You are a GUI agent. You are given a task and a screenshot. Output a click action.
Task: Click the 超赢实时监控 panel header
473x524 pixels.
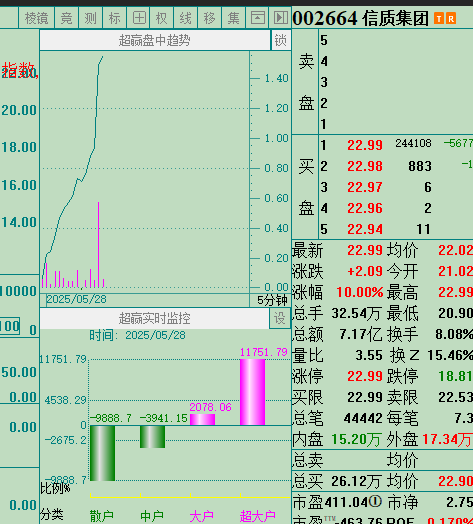pos(154,318)
